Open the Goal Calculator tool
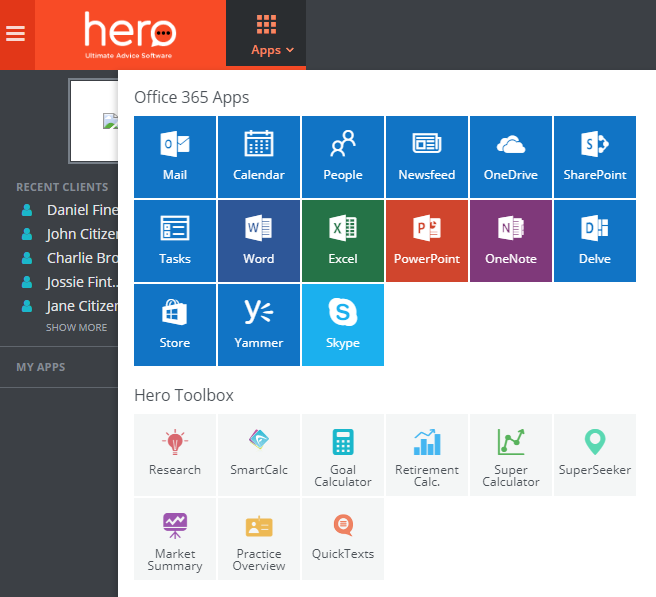Screen dimensions: 656x597 343,455
